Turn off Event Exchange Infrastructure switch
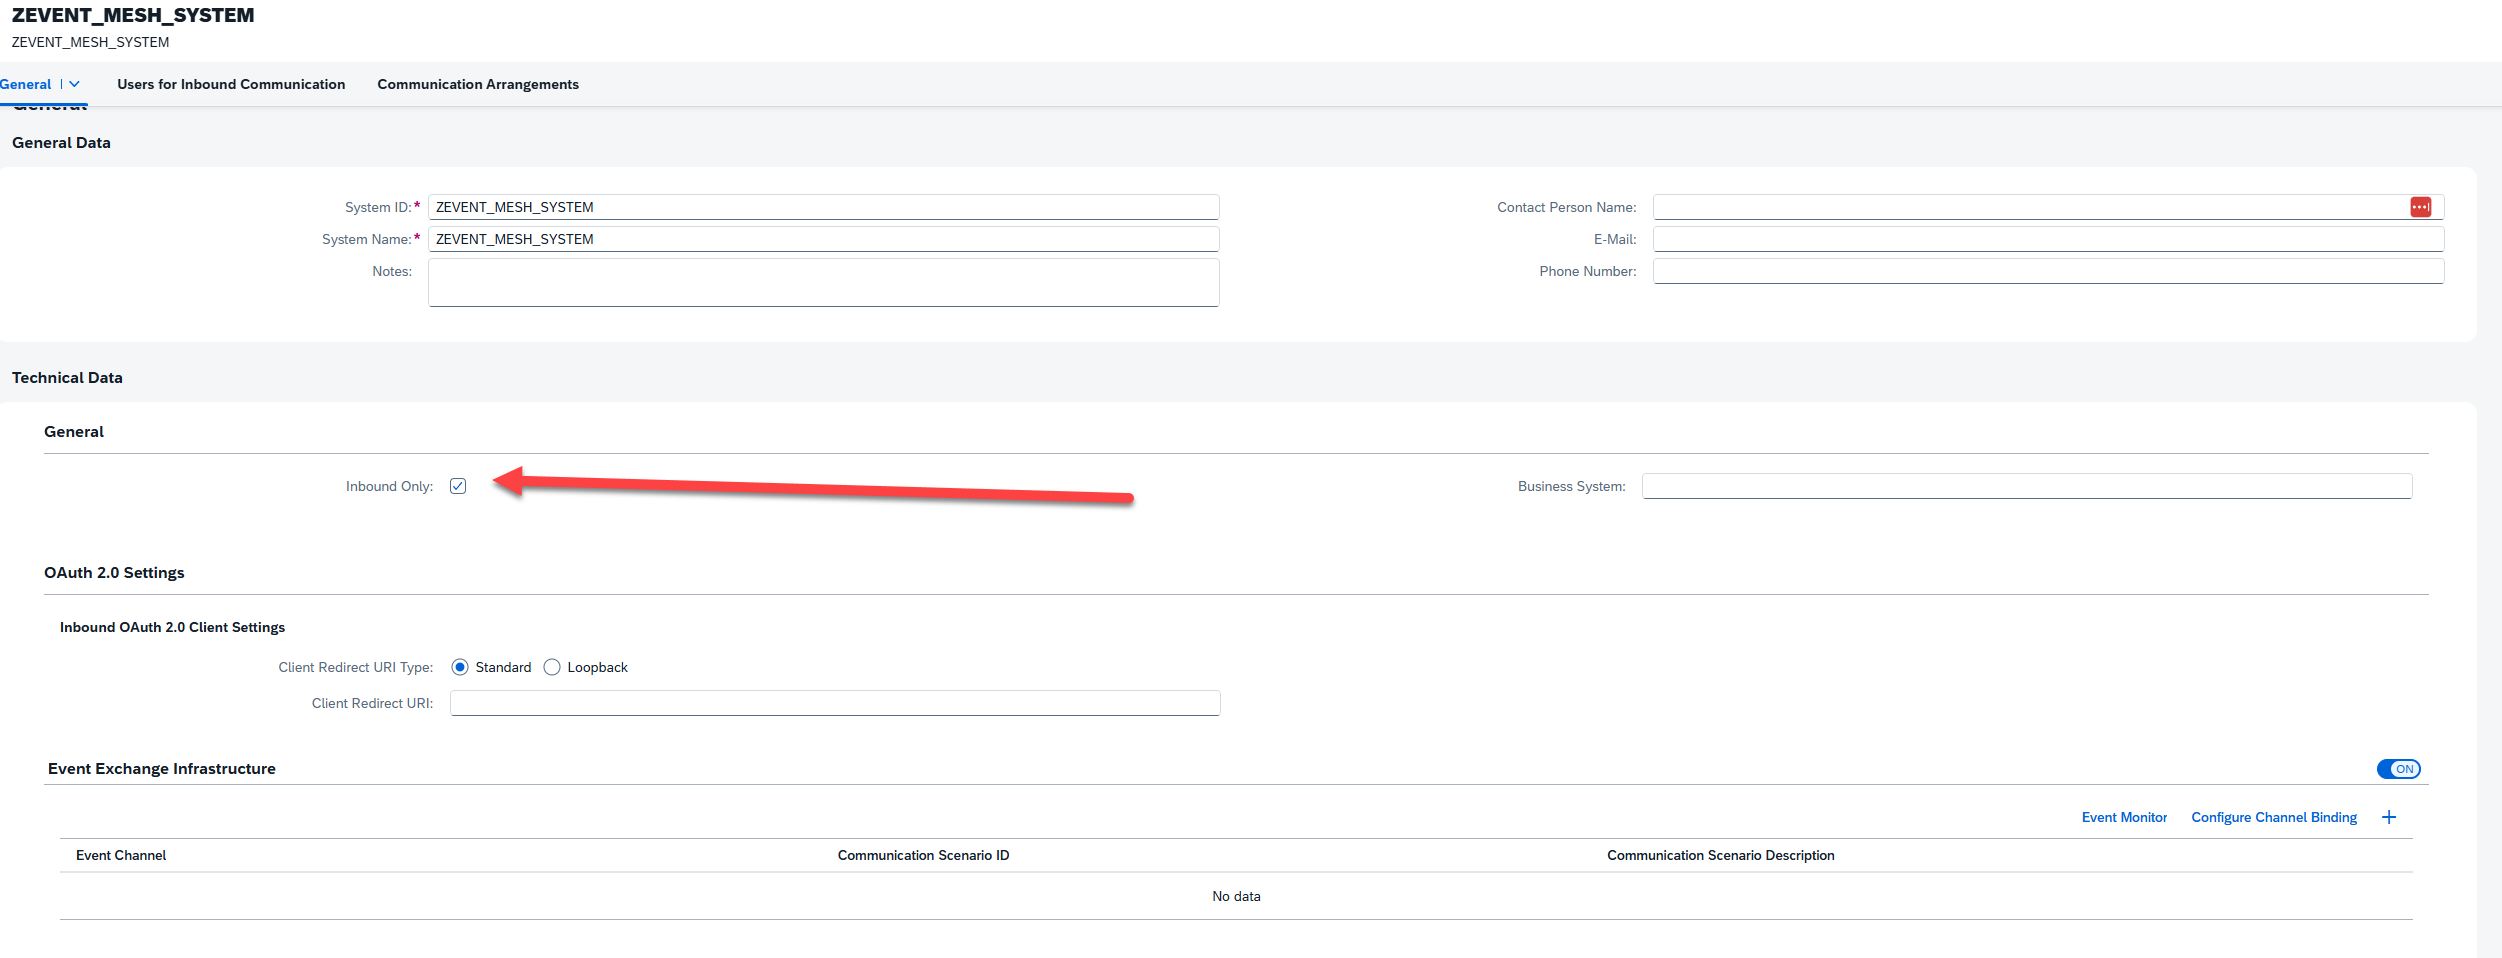 2398,769
